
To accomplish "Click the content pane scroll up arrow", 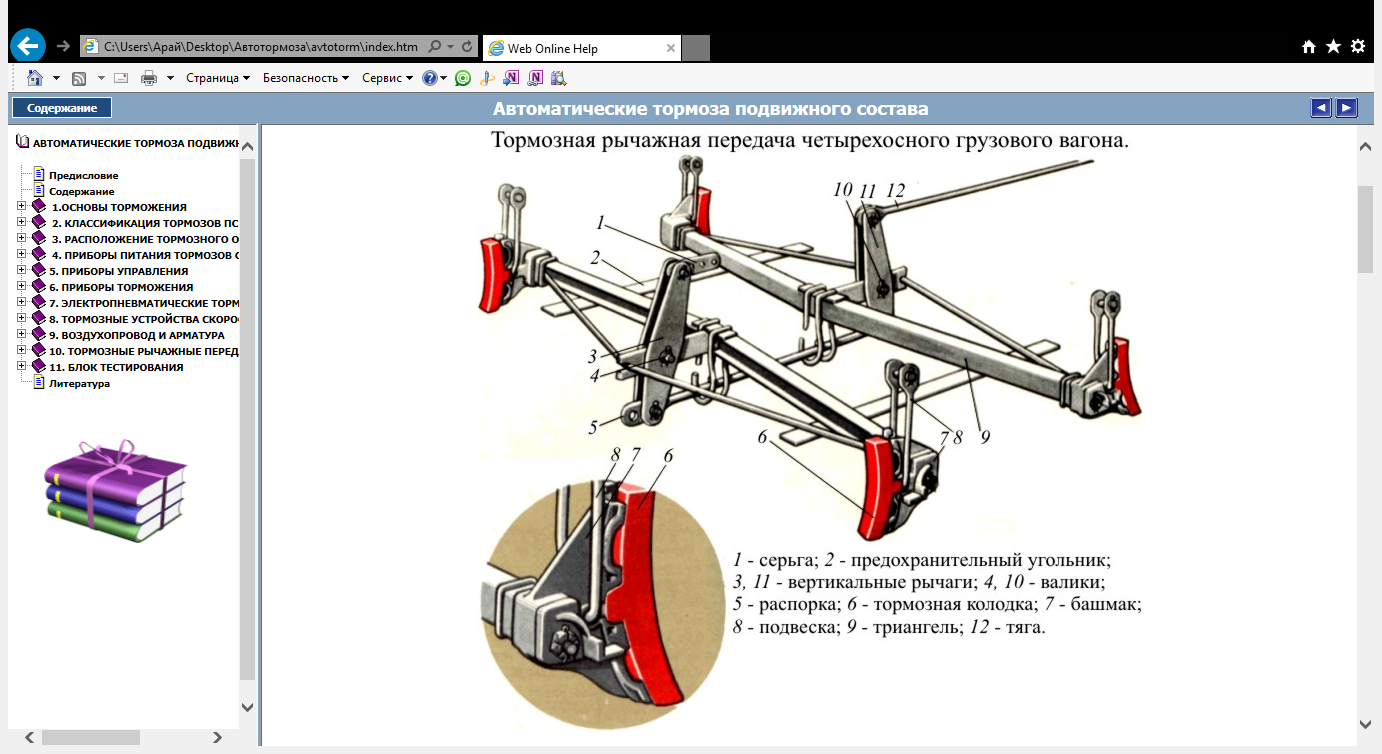I will pyautogui.click(x=1365, y=146).
